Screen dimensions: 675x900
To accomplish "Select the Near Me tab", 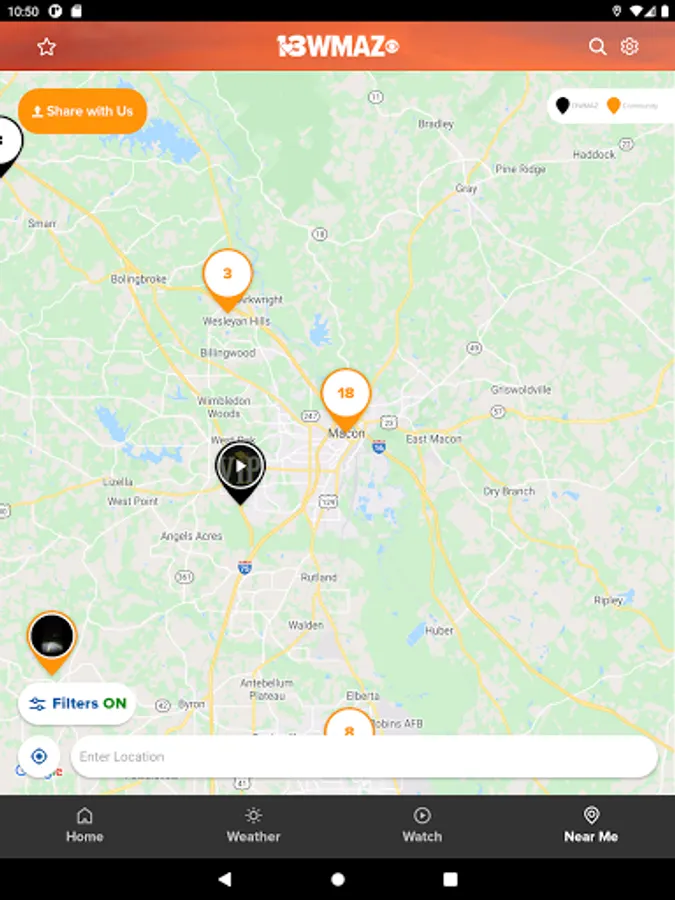I will (591, 826).
